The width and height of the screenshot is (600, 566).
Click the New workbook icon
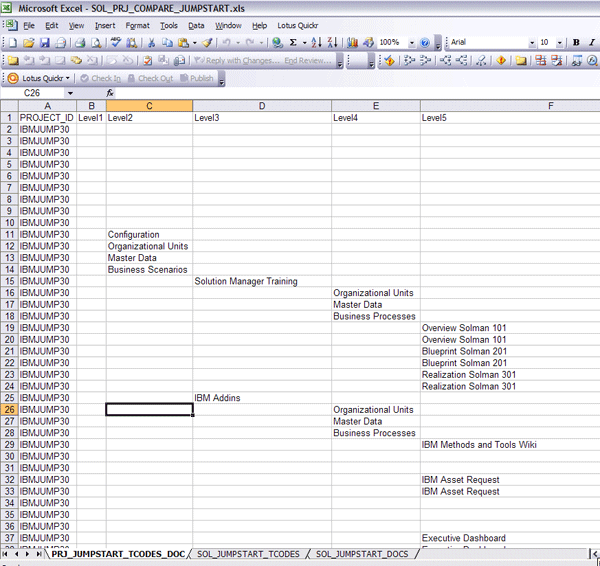click(x=12, y=43)
